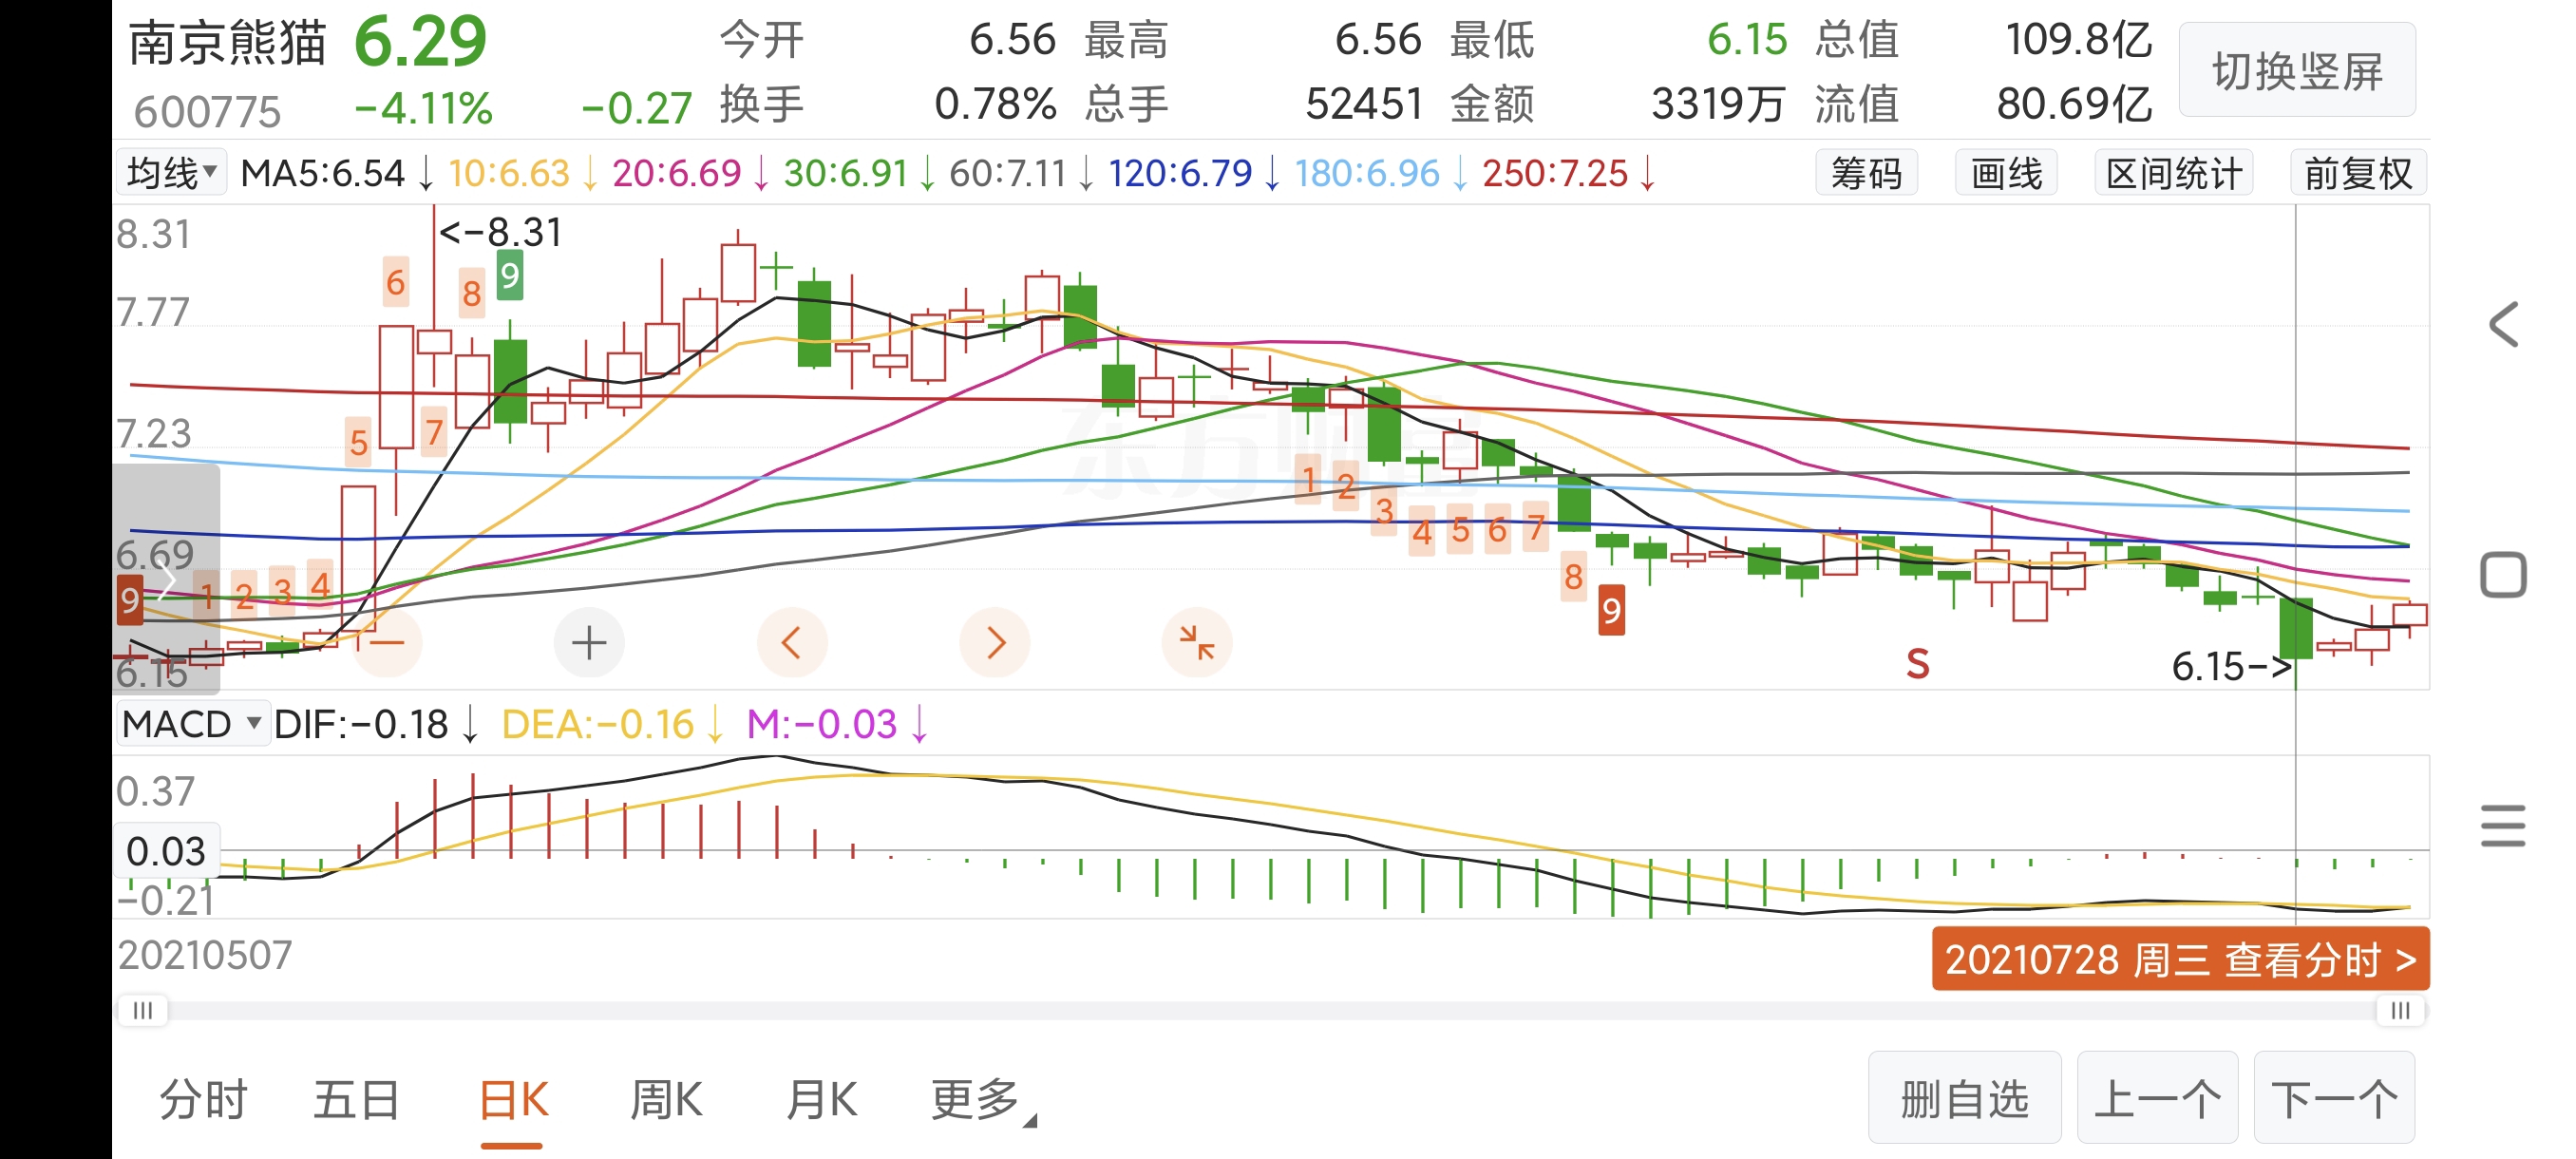The height and width of the screenshot is (1159, 2576).
Task: Grab the right timeline range slider handle
Action: (2400, 1011)
